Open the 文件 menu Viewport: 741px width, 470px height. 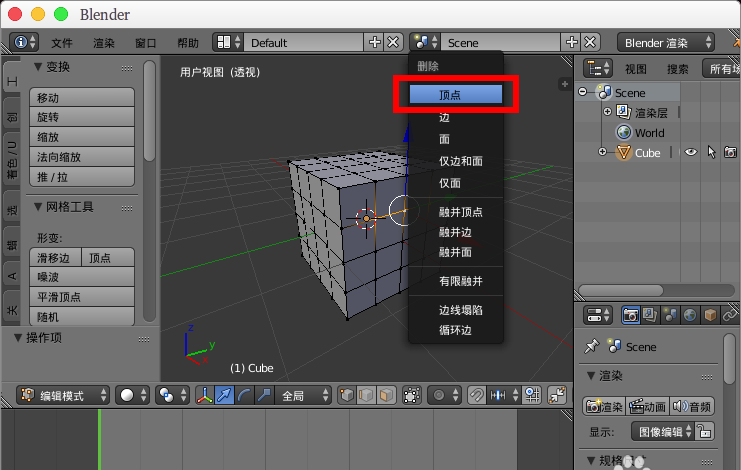point(62,43)
